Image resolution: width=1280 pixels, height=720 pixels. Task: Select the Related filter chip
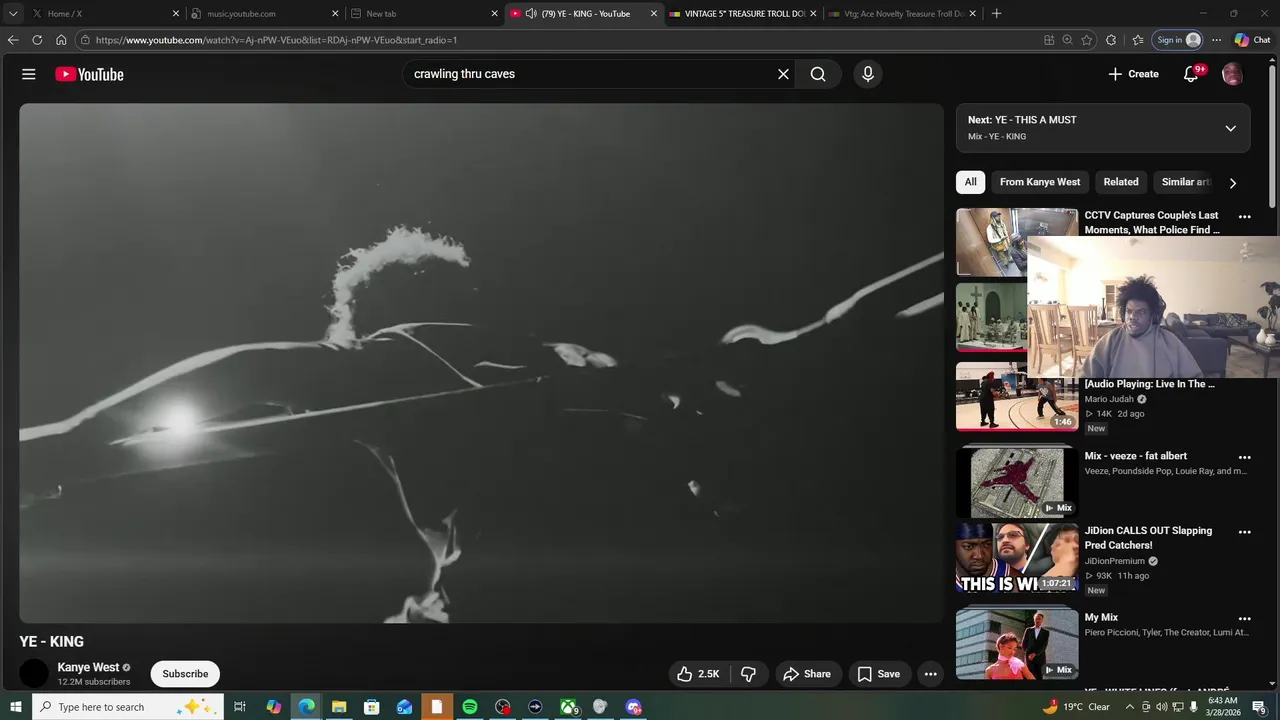pyautogui.click(x=1121, y=182)
